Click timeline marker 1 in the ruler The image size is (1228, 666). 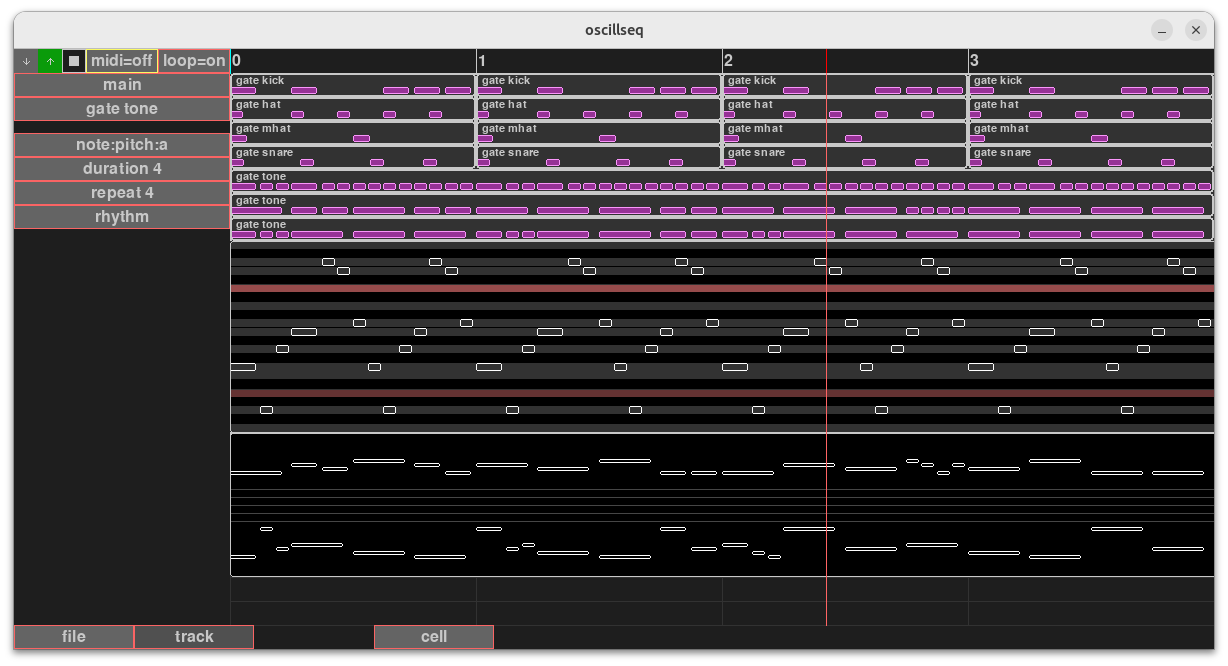482,61
